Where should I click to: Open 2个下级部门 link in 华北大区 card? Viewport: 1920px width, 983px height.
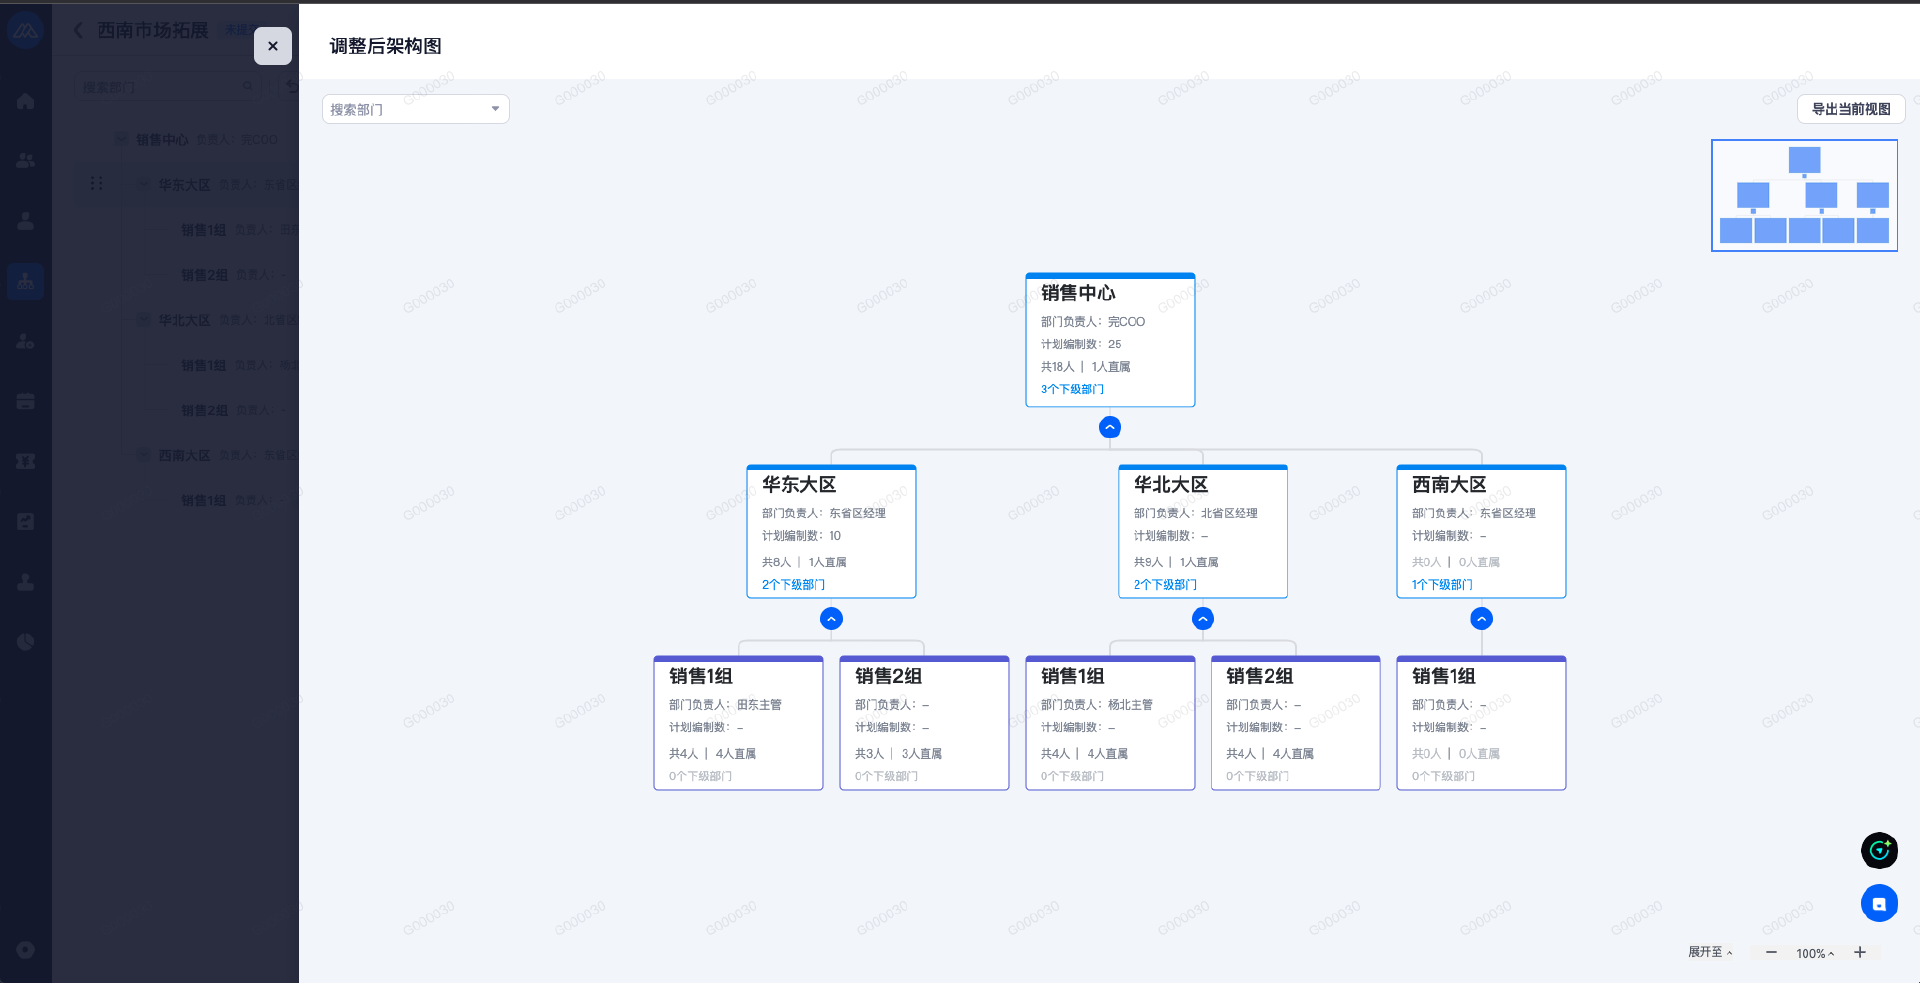pyautogui.click(x=1165, y=584)
